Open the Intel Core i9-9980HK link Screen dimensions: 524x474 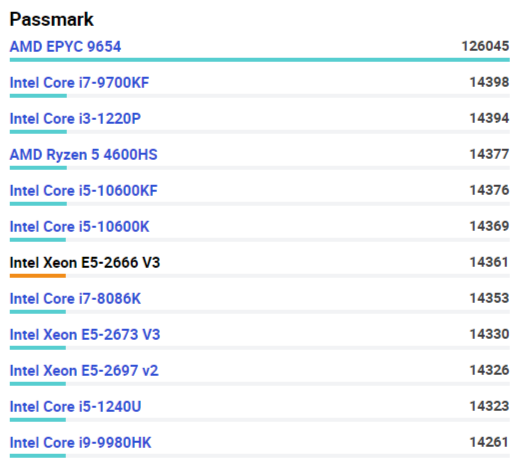[x=80, y=443]
